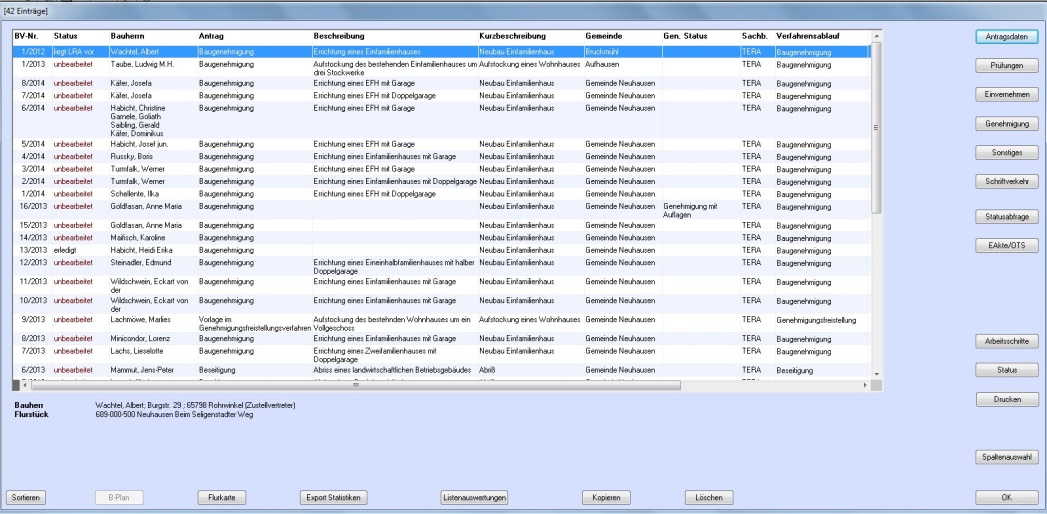Open Schriftverkehr correspondence
The width and height of the screenshot is (1047, 514).
pos(1007,182)
